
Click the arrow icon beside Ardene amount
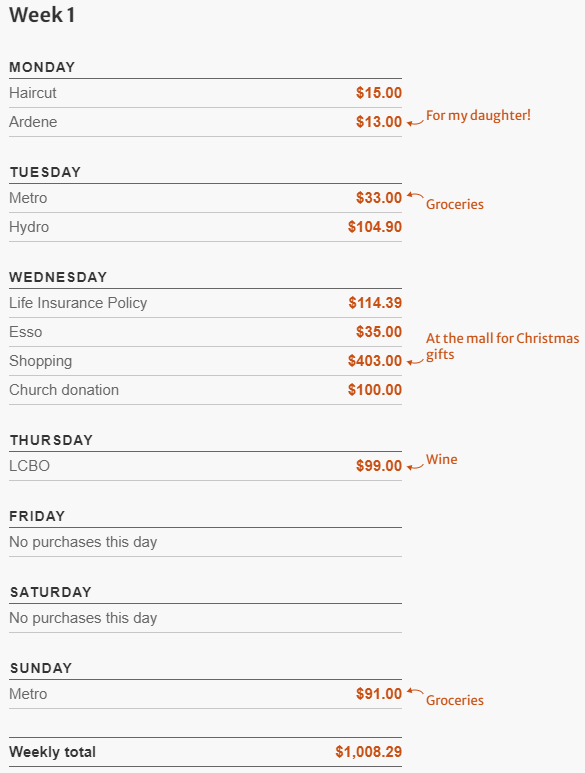[x=415, y=122]
